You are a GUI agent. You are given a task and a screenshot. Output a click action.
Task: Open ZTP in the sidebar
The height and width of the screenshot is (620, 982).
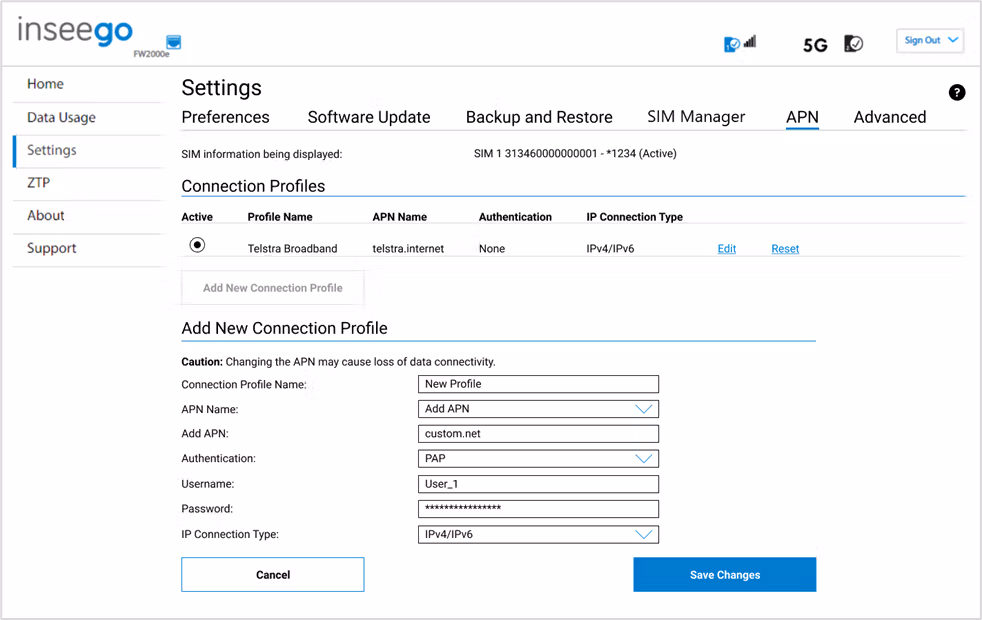38,183
